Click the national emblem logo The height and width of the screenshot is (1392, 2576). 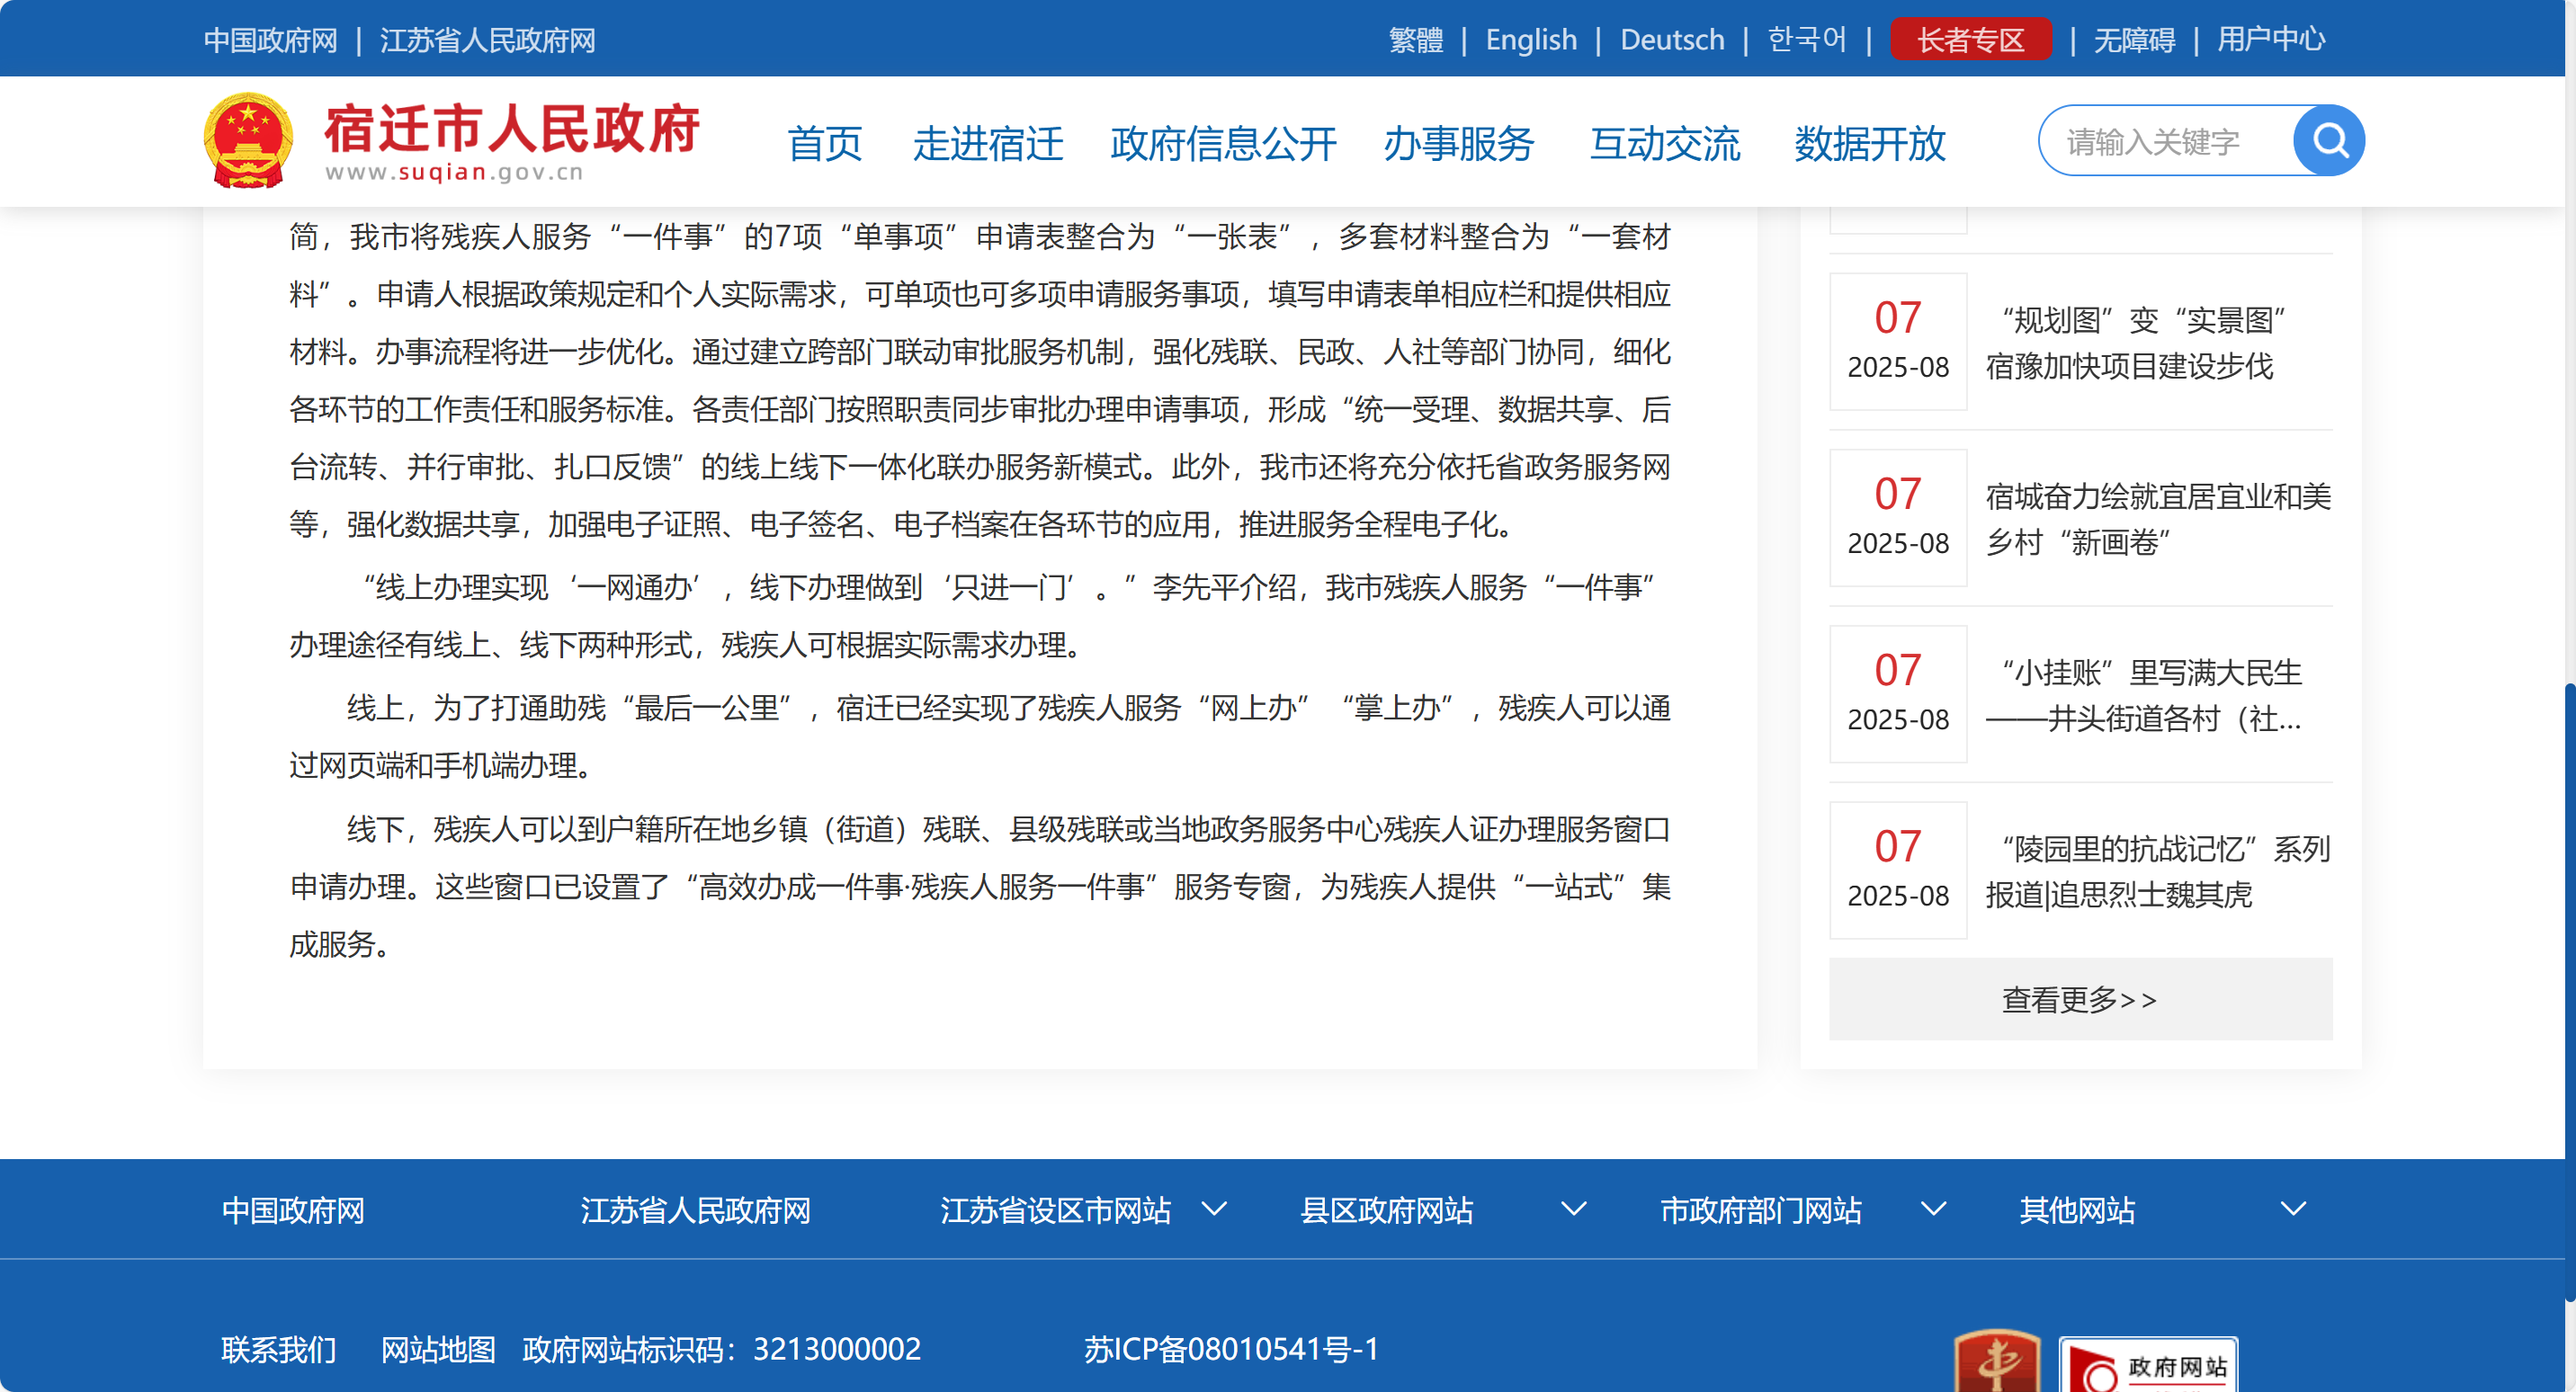(x=248, y=141)
